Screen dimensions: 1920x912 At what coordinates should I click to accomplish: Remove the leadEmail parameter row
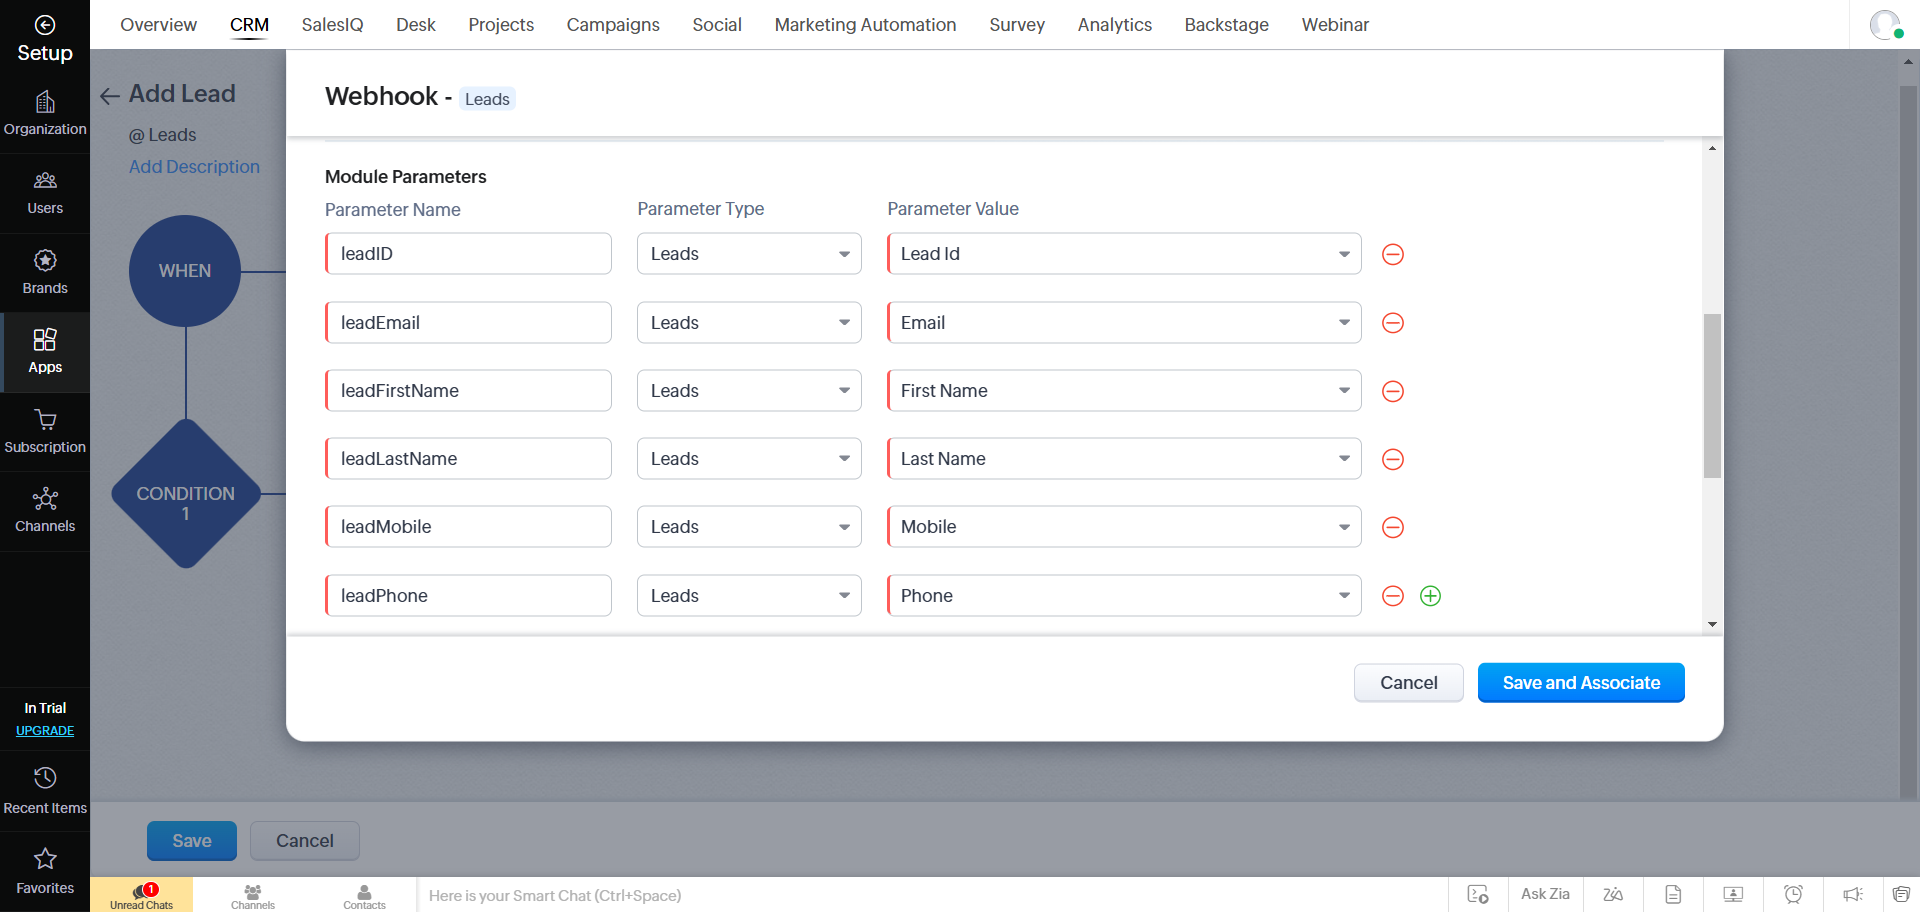click(1392, 323)
